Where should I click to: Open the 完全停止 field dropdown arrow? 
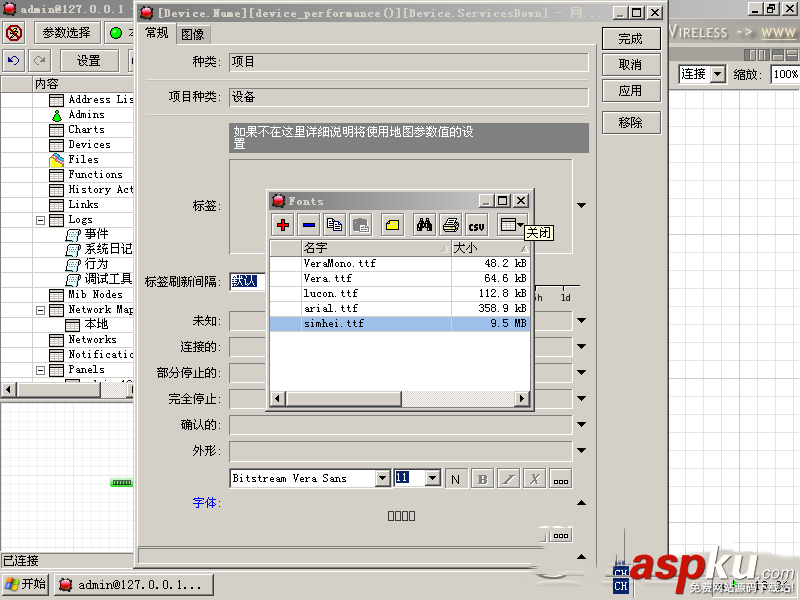[581, 398]
